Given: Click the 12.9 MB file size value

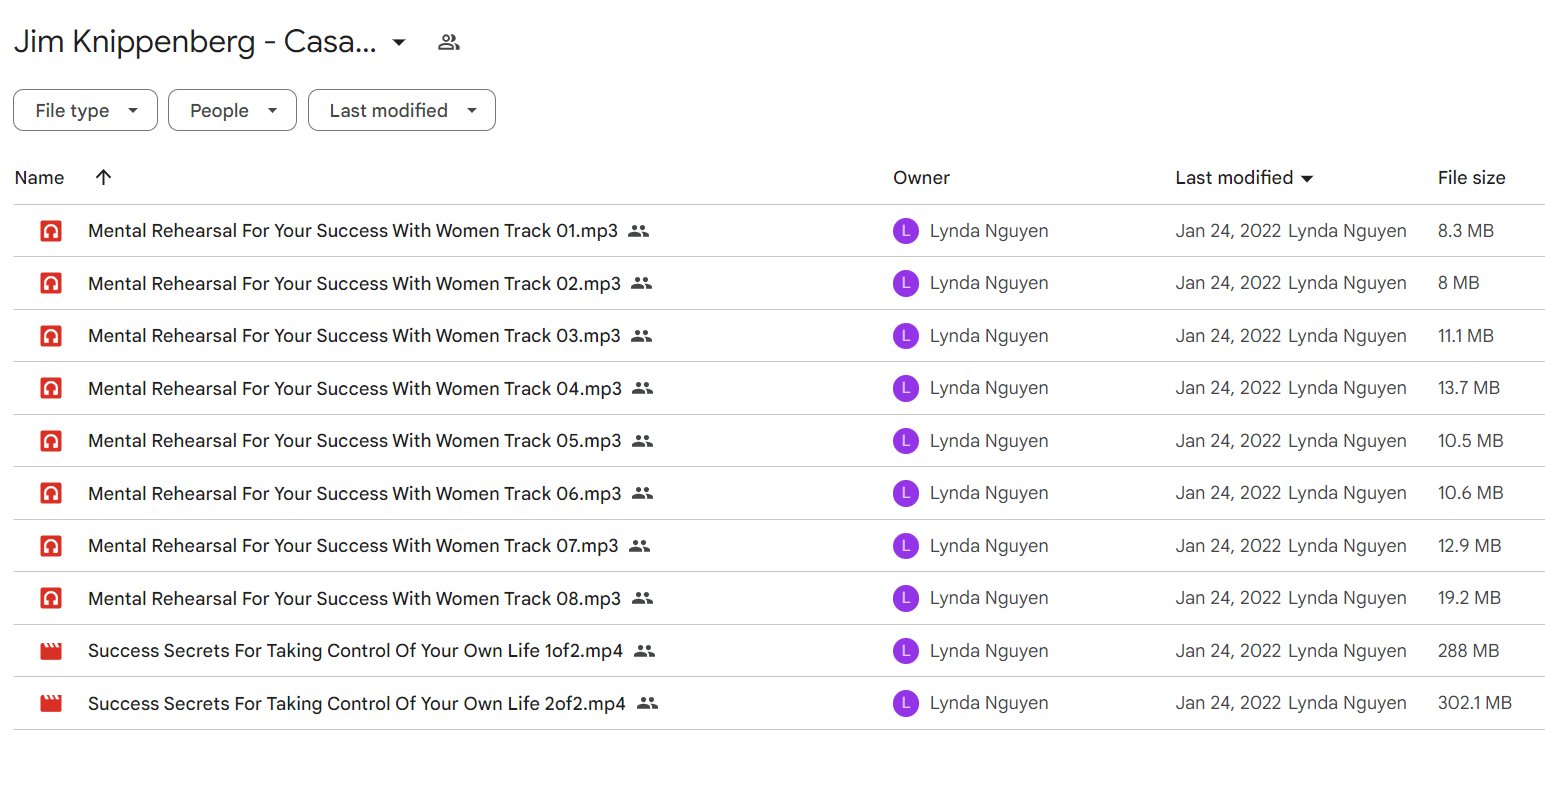Looking at the screenshot, I should tap(1470, 546).
